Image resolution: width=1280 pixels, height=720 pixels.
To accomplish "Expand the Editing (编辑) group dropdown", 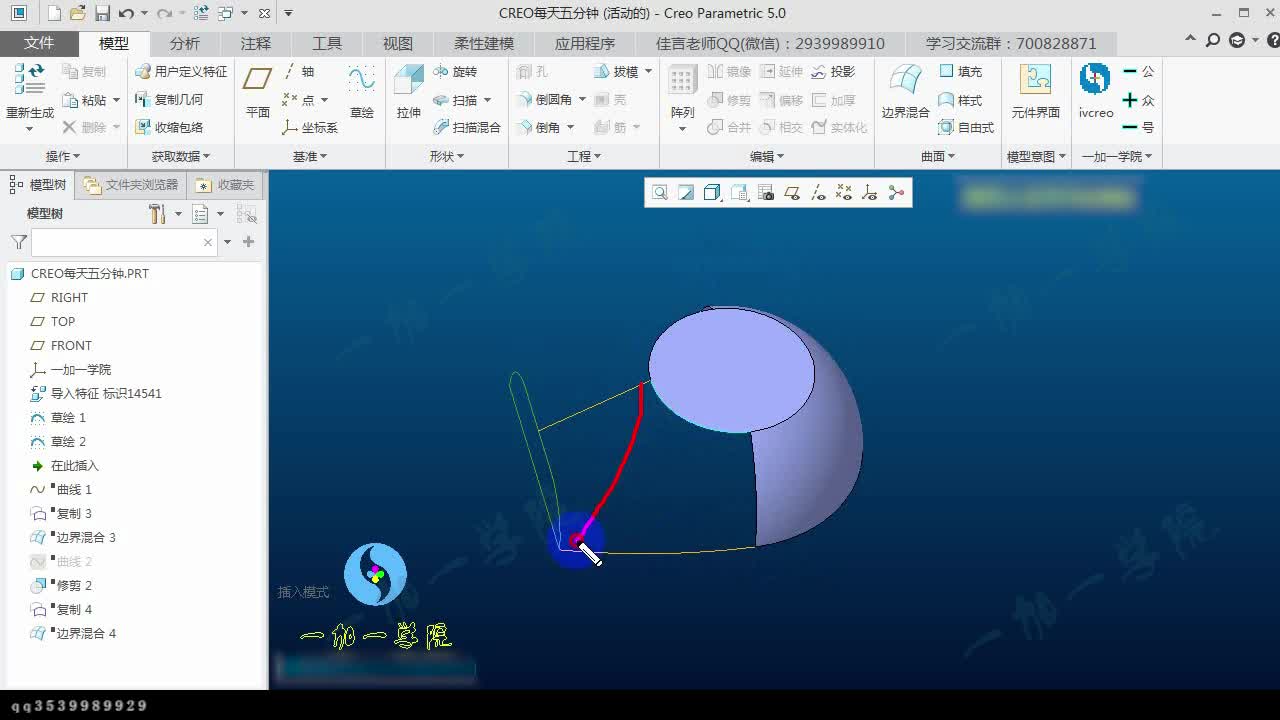I will point(767,156).
